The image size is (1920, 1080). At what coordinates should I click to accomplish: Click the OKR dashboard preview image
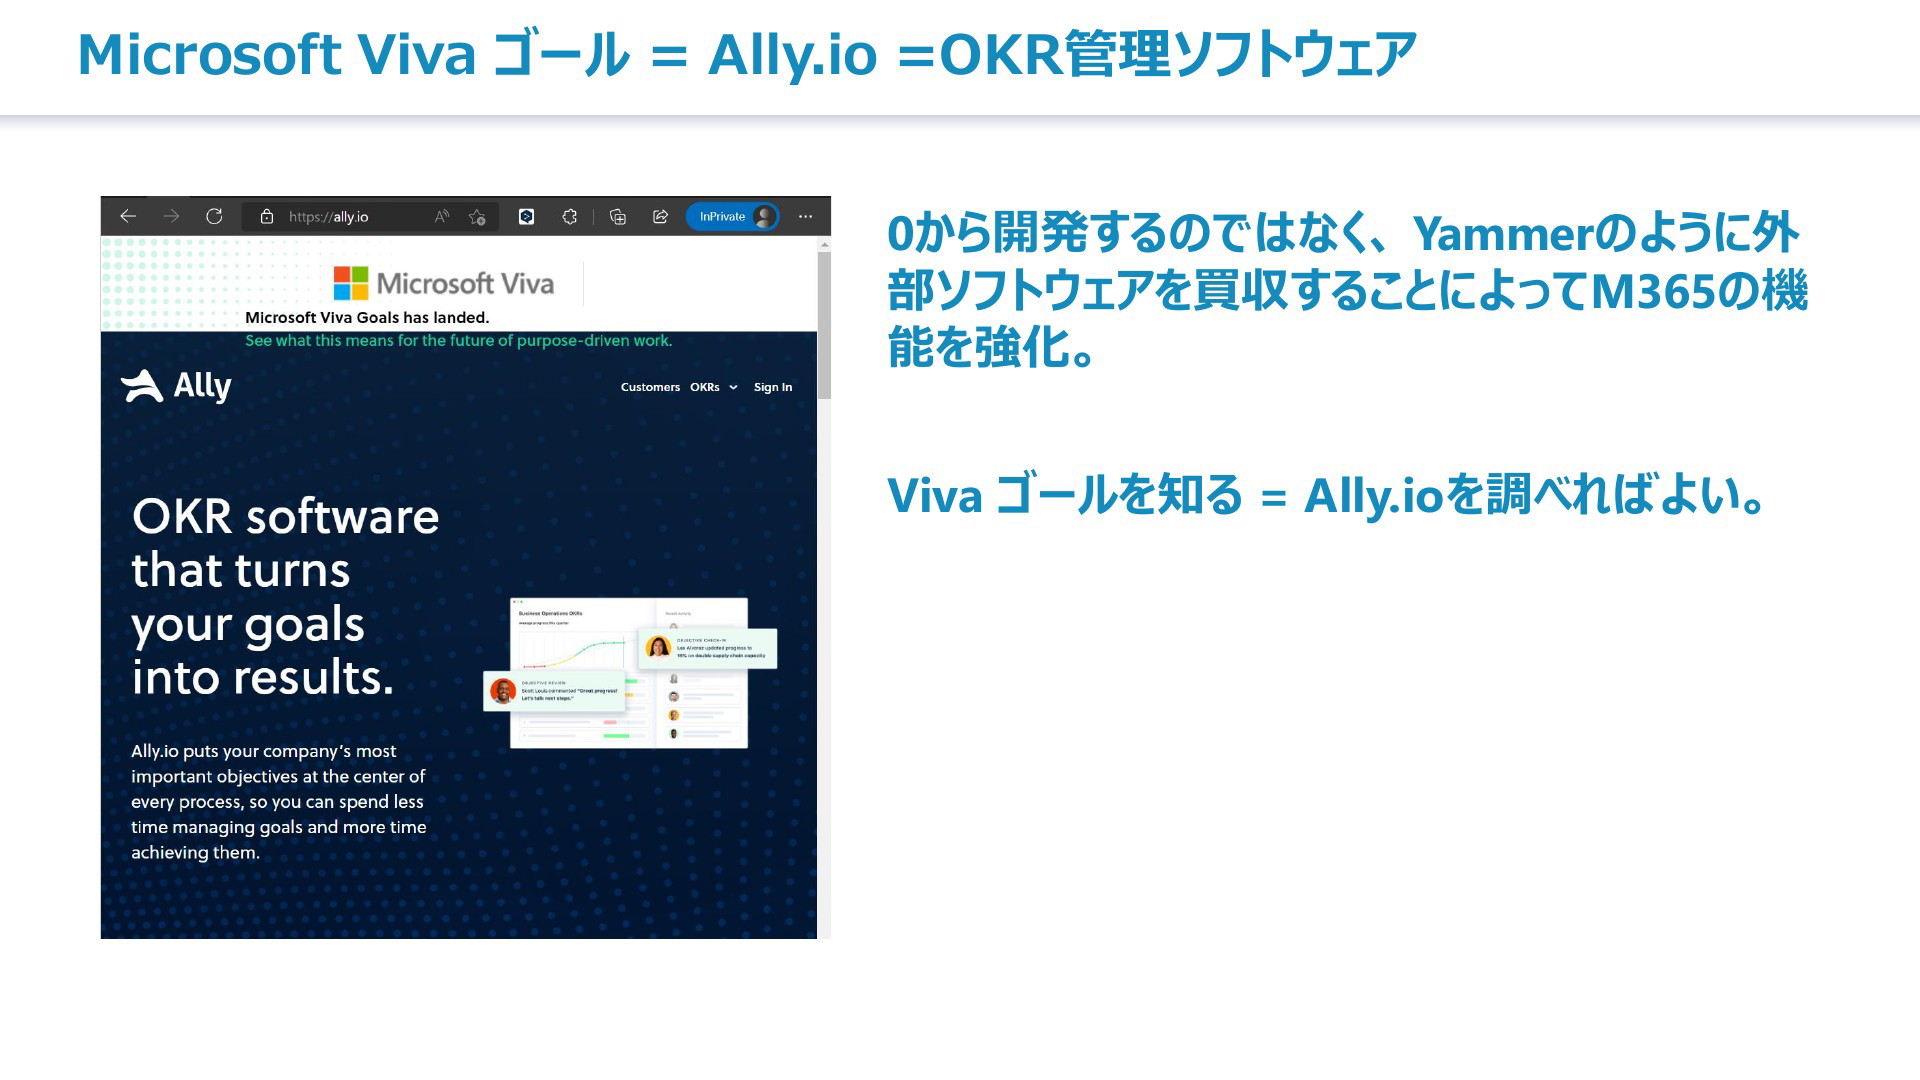point(630,672)
